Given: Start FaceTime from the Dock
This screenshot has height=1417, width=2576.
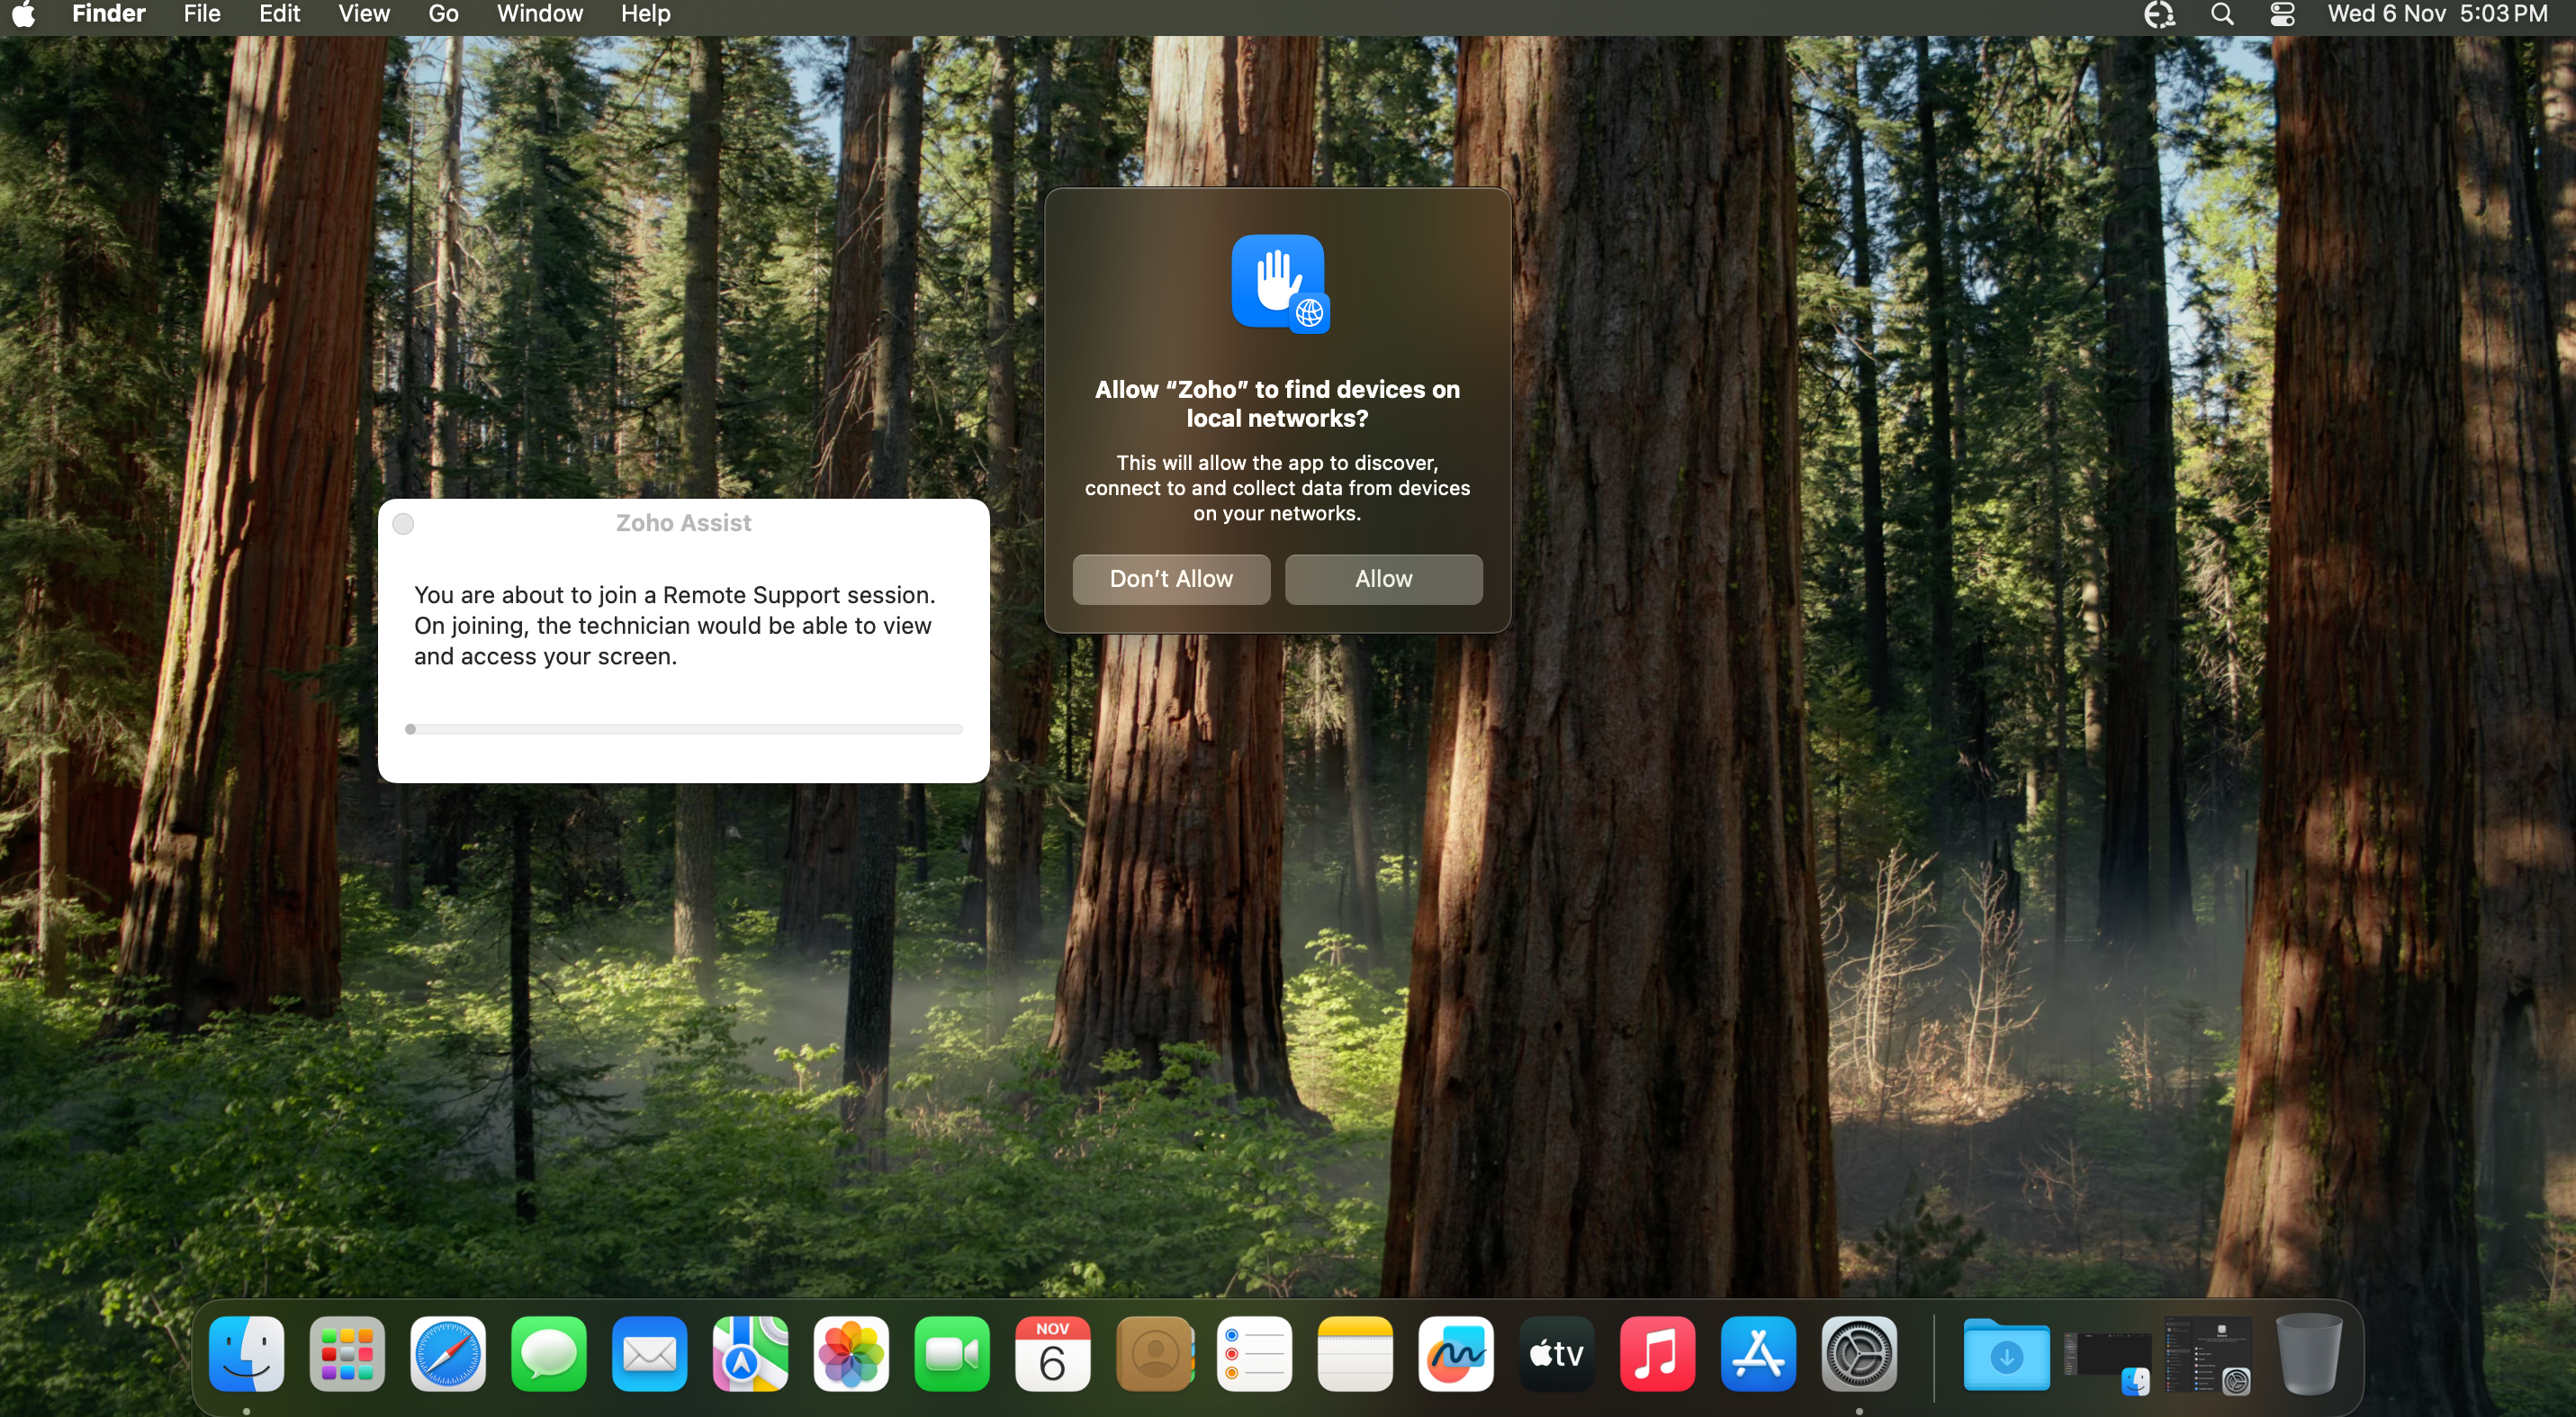Looking at the screenshot, I should point(951,1355).
